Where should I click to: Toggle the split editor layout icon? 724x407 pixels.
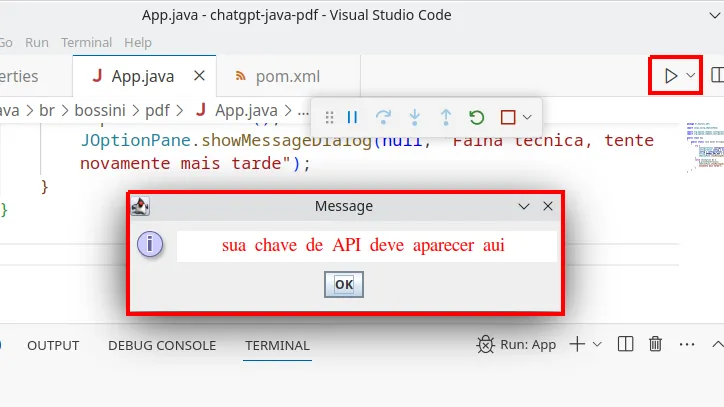coord(718,75)
